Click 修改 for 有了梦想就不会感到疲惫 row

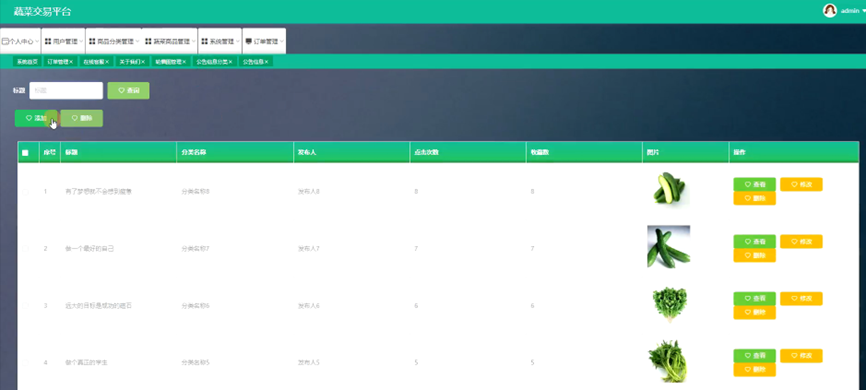[x=801, y=185]
